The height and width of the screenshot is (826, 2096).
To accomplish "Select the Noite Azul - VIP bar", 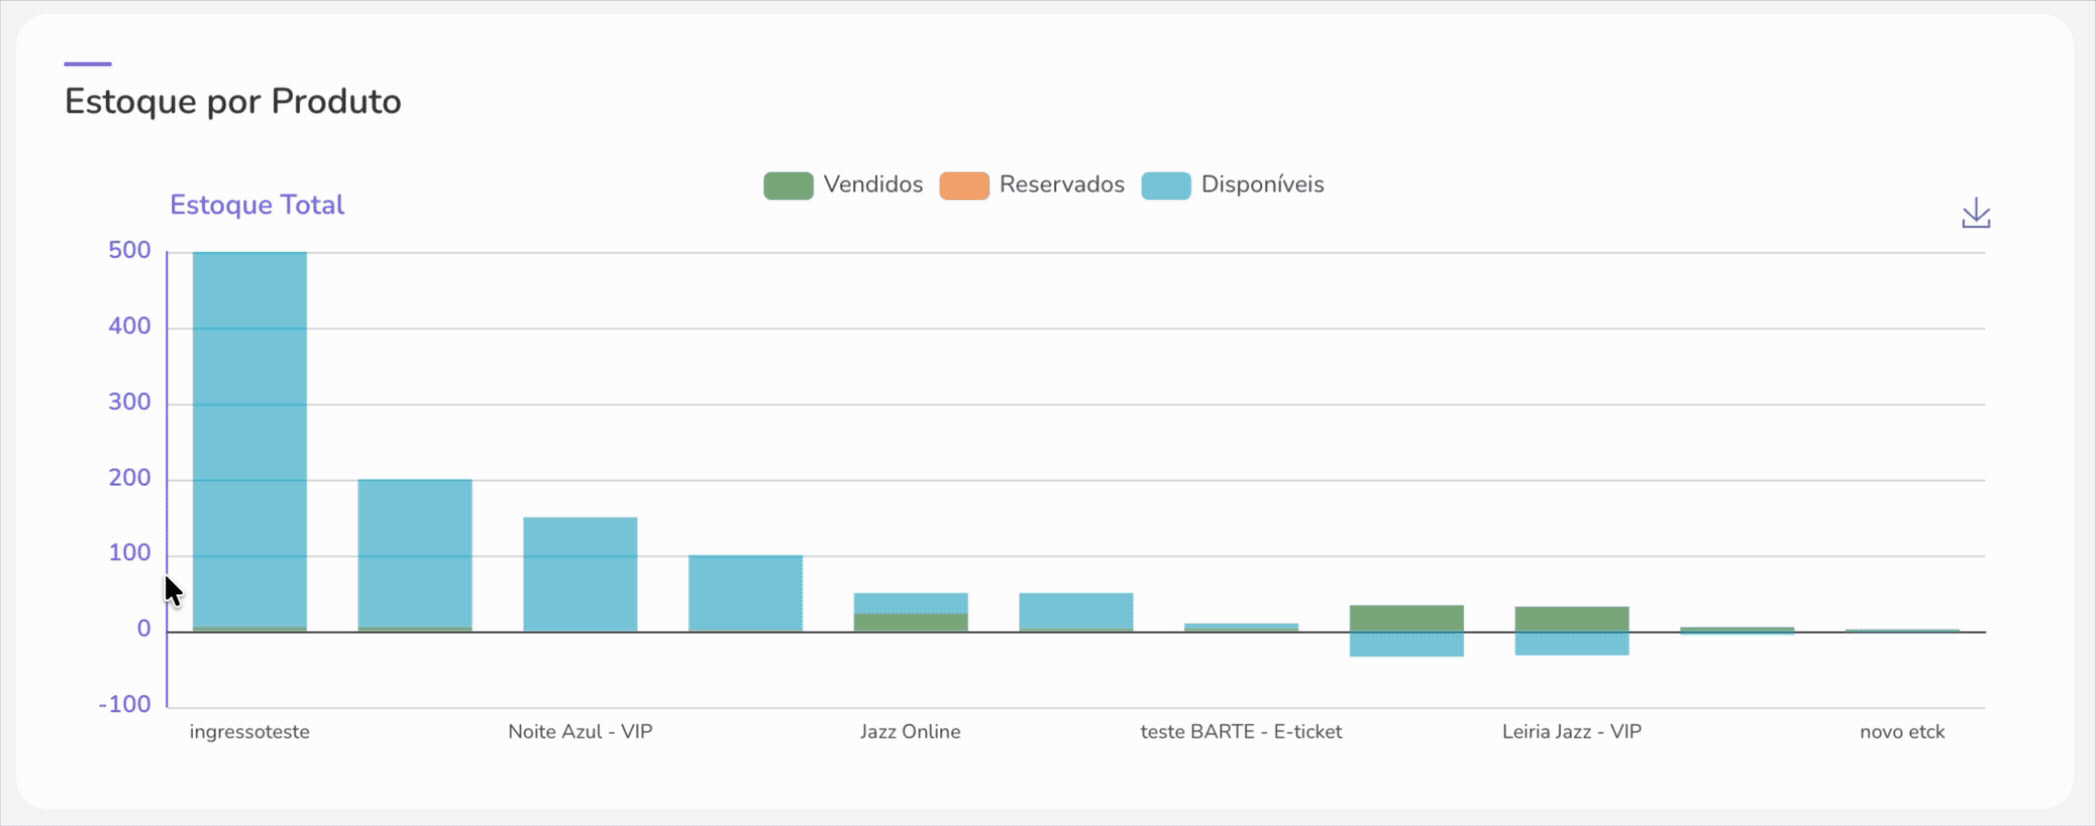I will click(x=580, y=573).
